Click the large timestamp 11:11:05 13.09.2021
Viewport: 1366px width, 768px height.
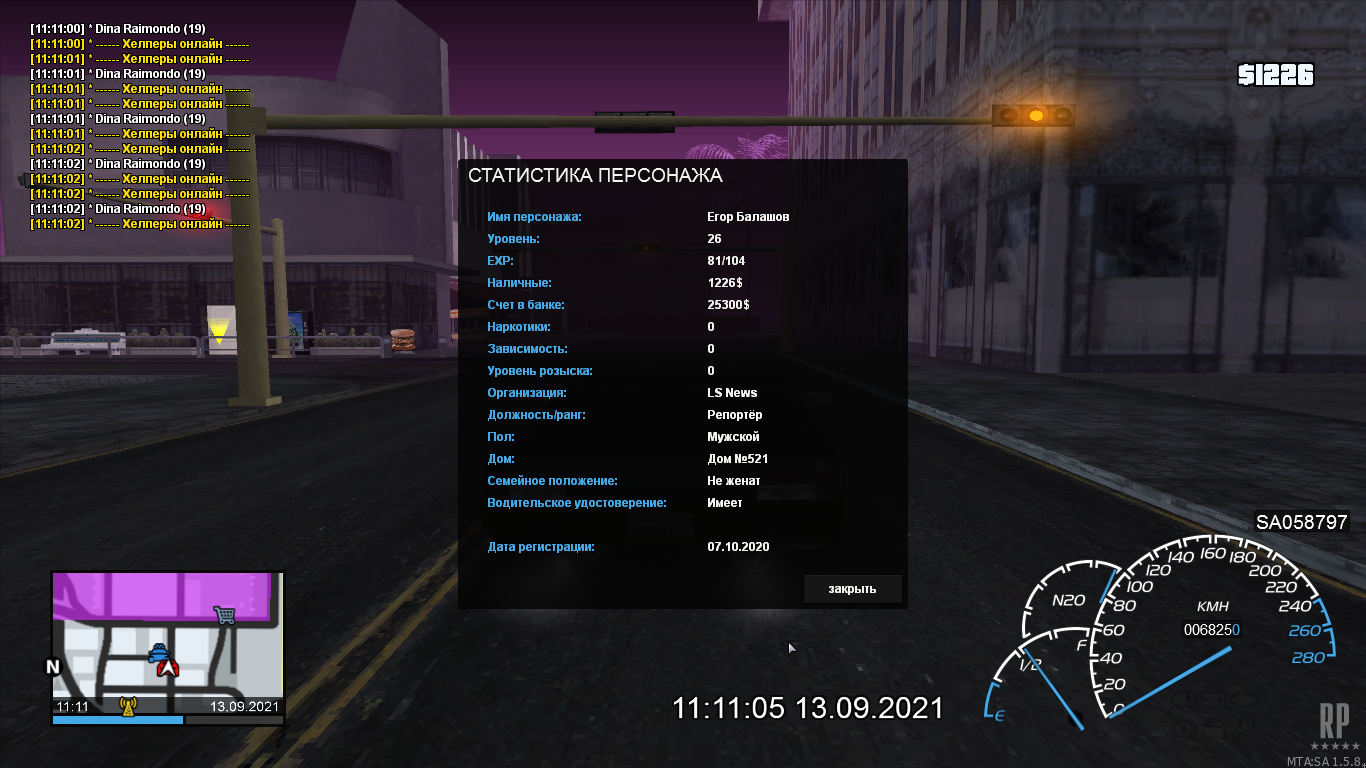[x=807, y=708]
